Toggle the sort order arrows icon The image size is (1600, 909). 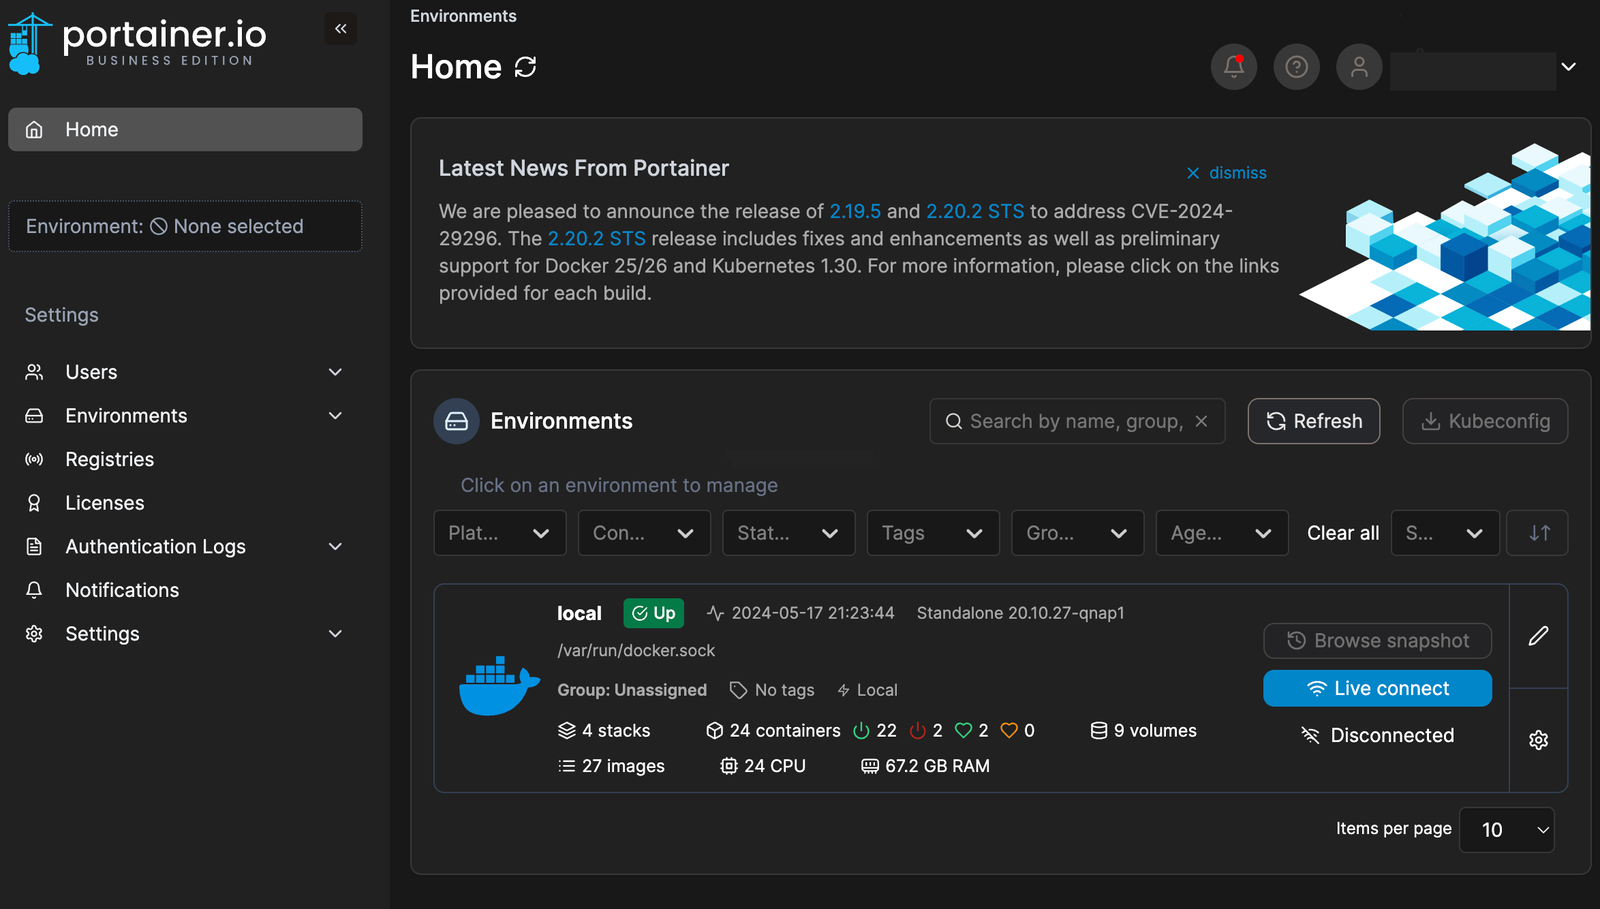(1539, 533)
